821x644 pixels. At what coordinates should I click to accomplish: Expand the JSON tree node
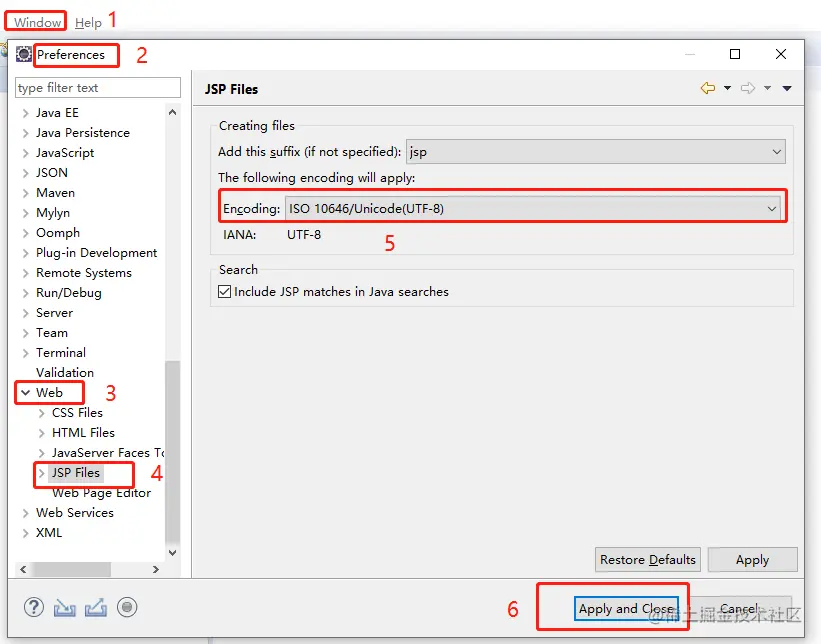coord(25,173)
